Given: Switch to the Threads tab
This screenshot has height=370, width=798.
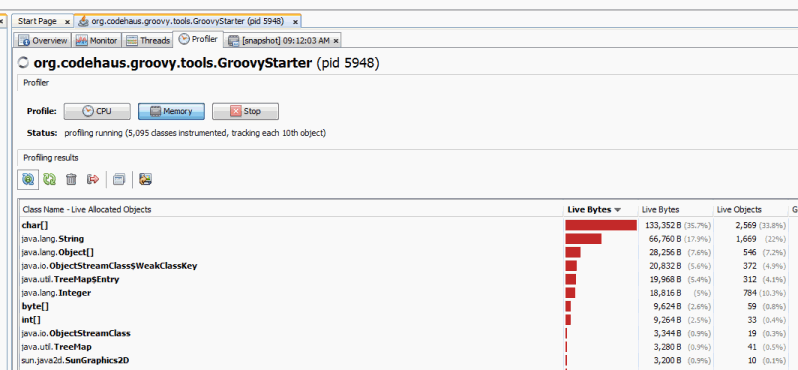Looking at the screenshot, I should point(148,41).
